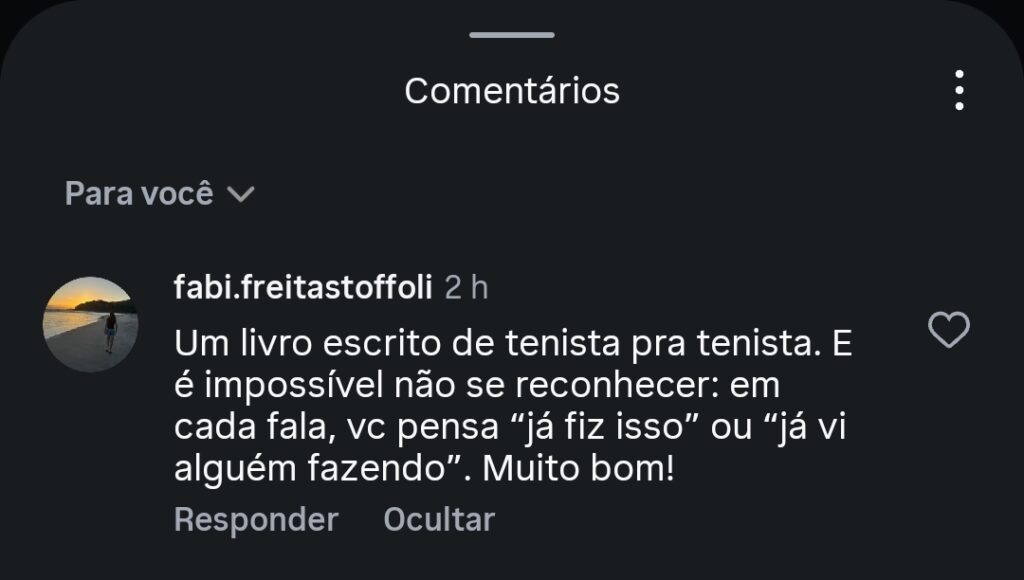Tap the phrase "Muito bom!" in the comment

(578, 468)
